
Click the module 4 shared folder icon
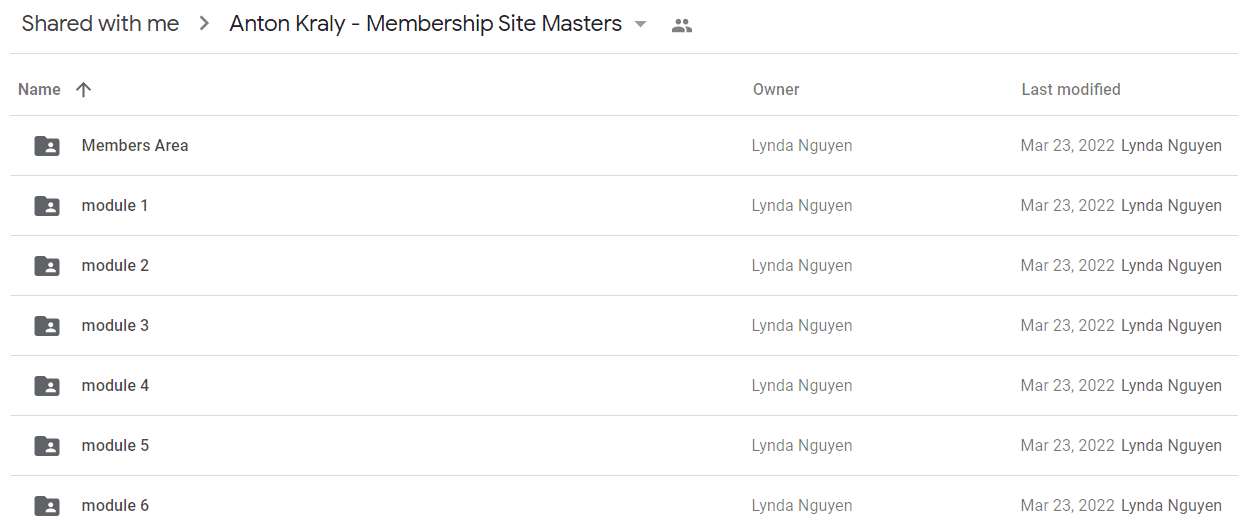click(x=47, y=386)
